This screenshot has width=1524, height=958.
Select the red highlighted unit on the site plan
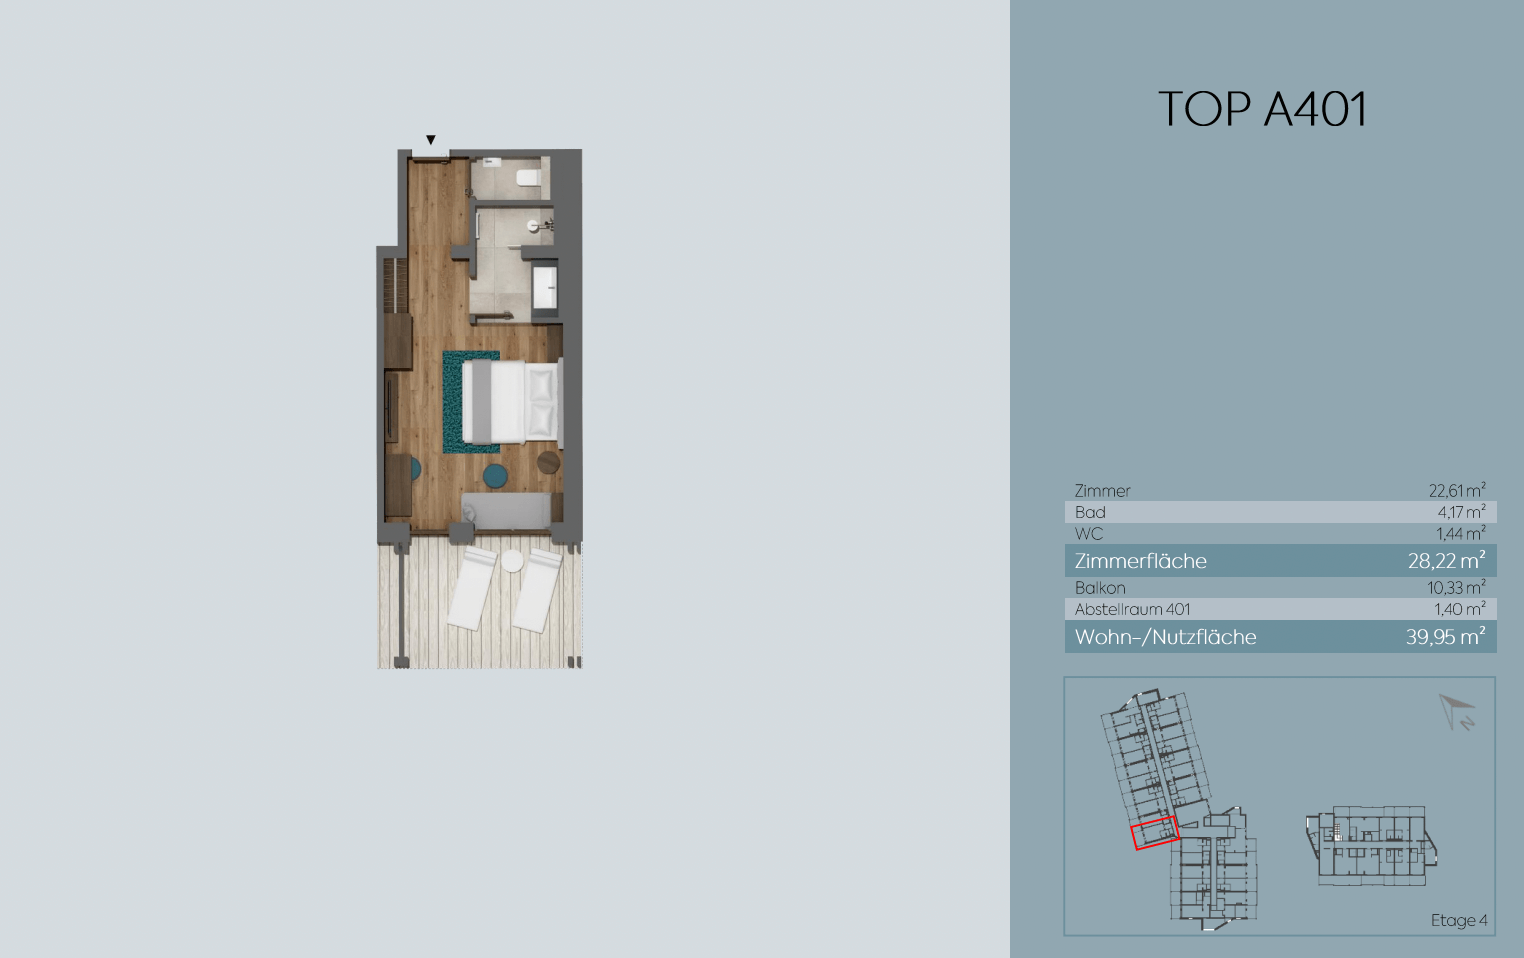point(1155,833)
